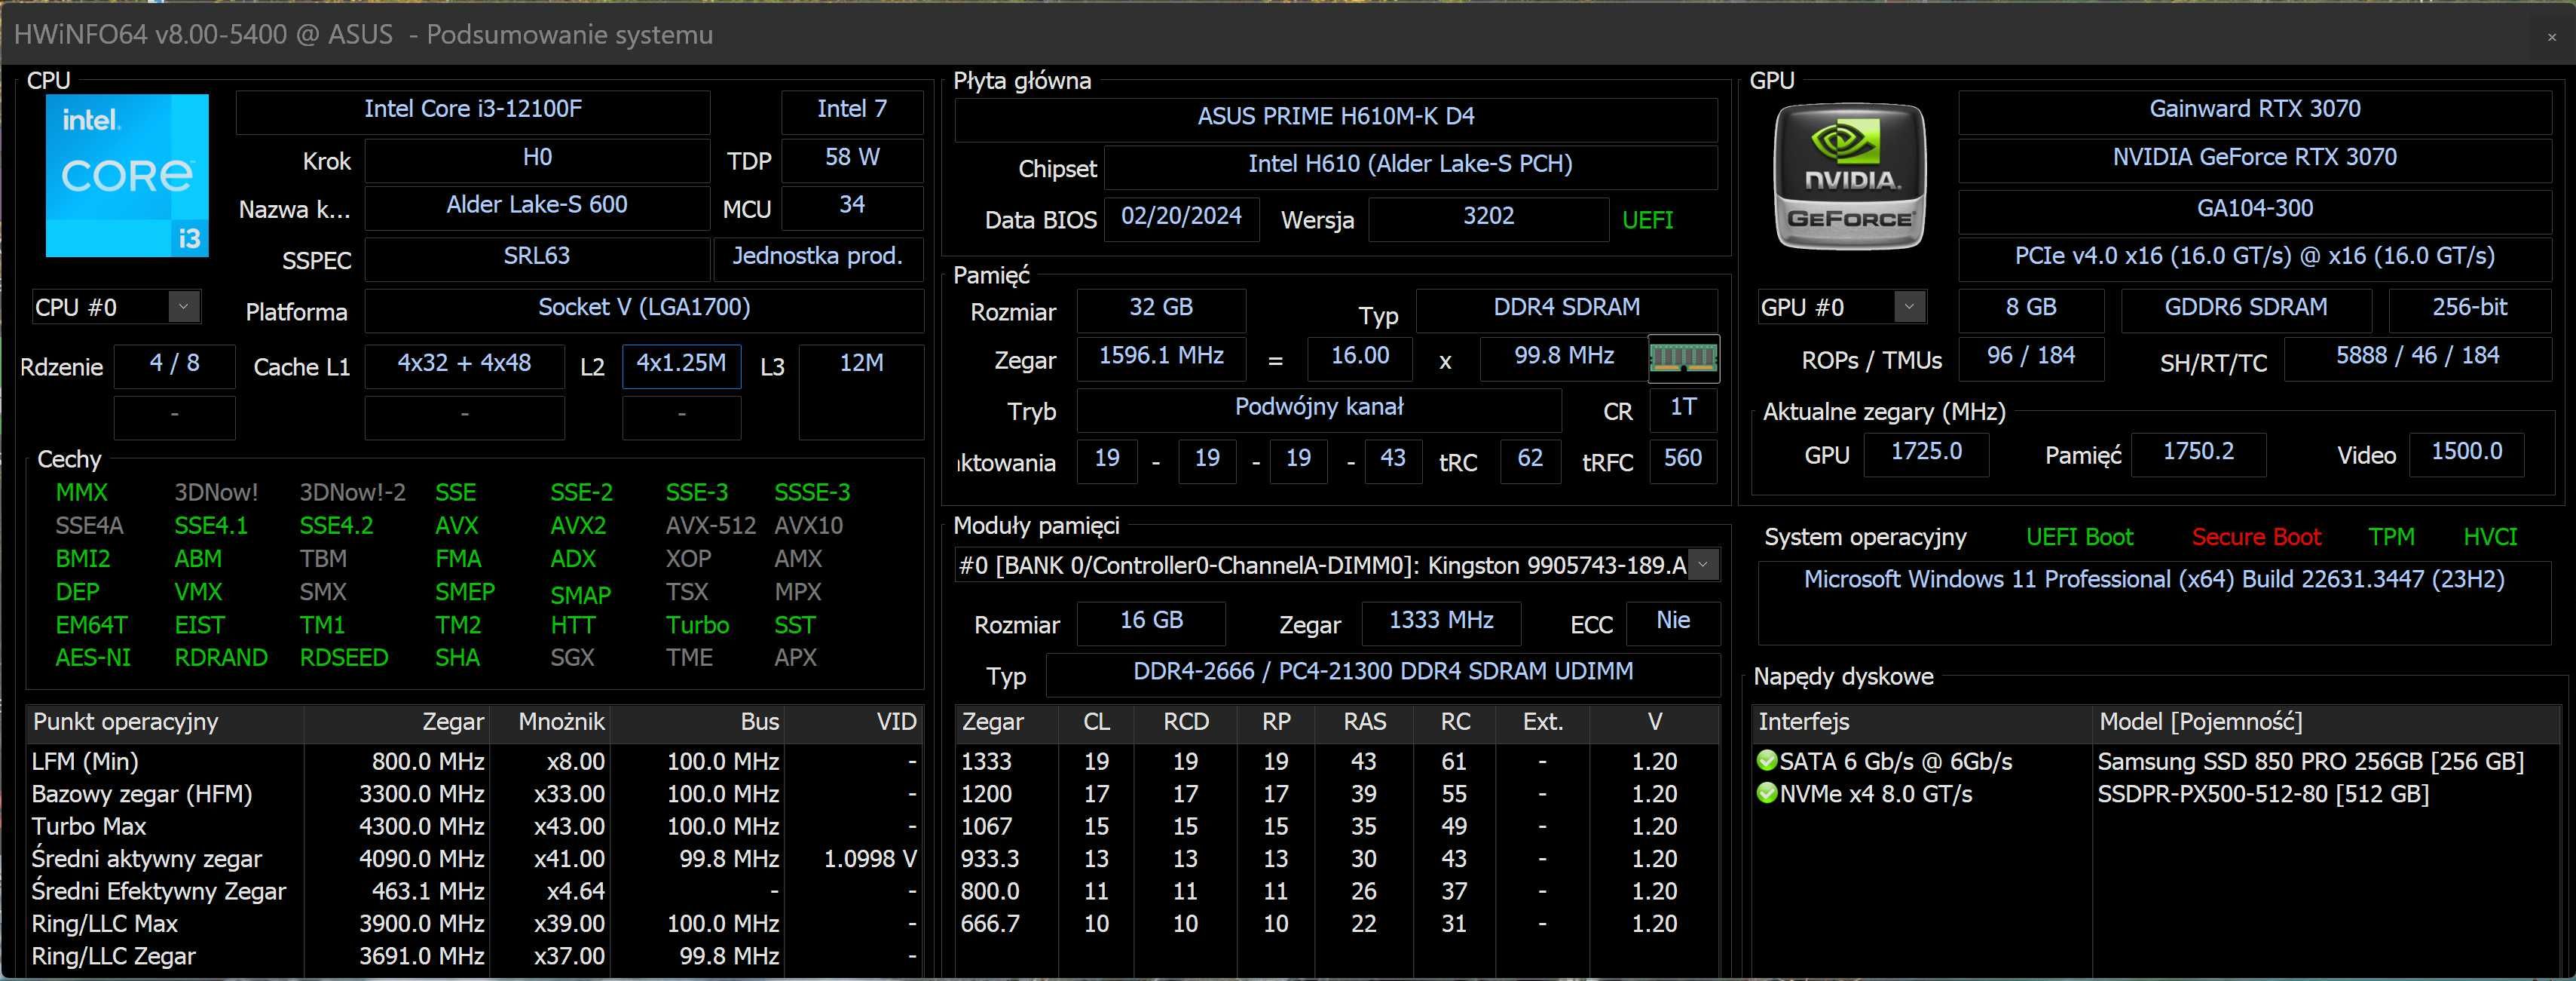
Task: Click the 666.7 memory timing row
Action: pyautogui.click(x=1337, y=924)
